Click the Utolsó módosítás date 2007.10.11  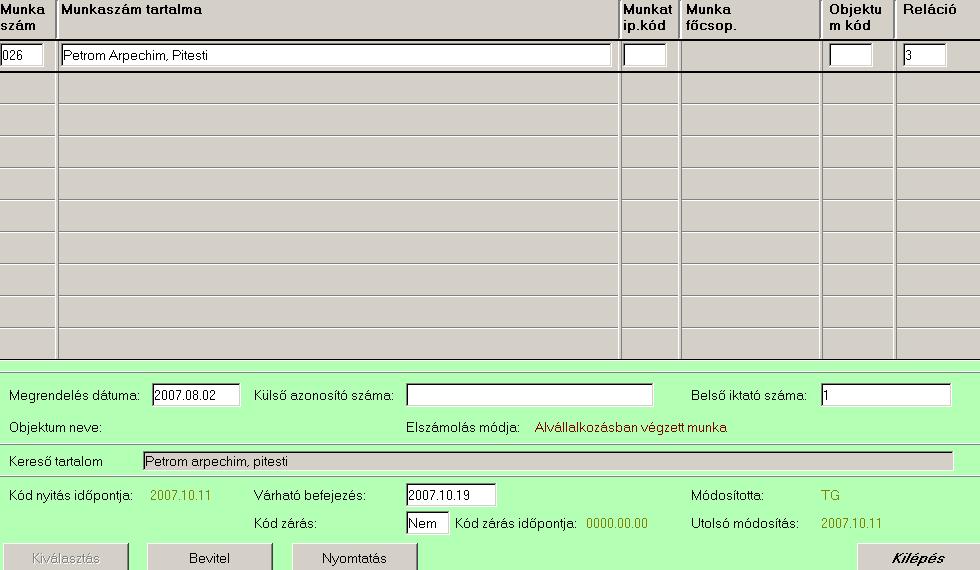click(x=851, y=524)
